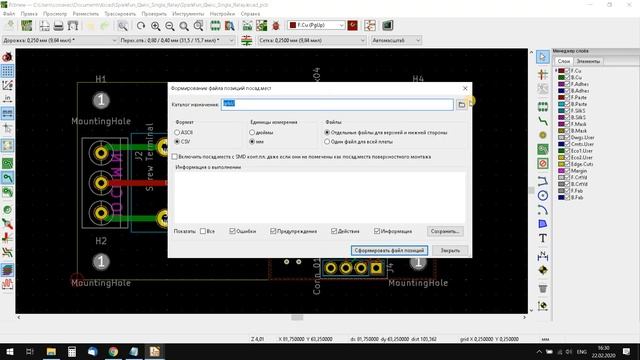This screenshot has height=360, width=640.
Task: Choose one file for whole board radio option
Action: coord(327,142)
